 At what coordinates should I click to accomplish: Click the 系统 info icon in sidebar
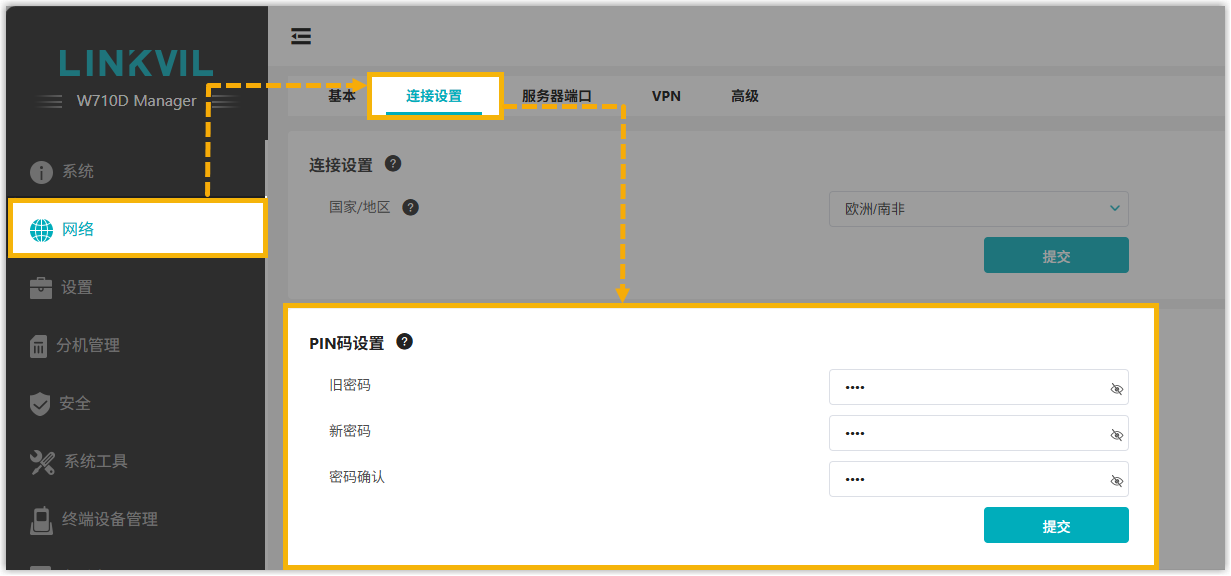click(x=41, y=172)
